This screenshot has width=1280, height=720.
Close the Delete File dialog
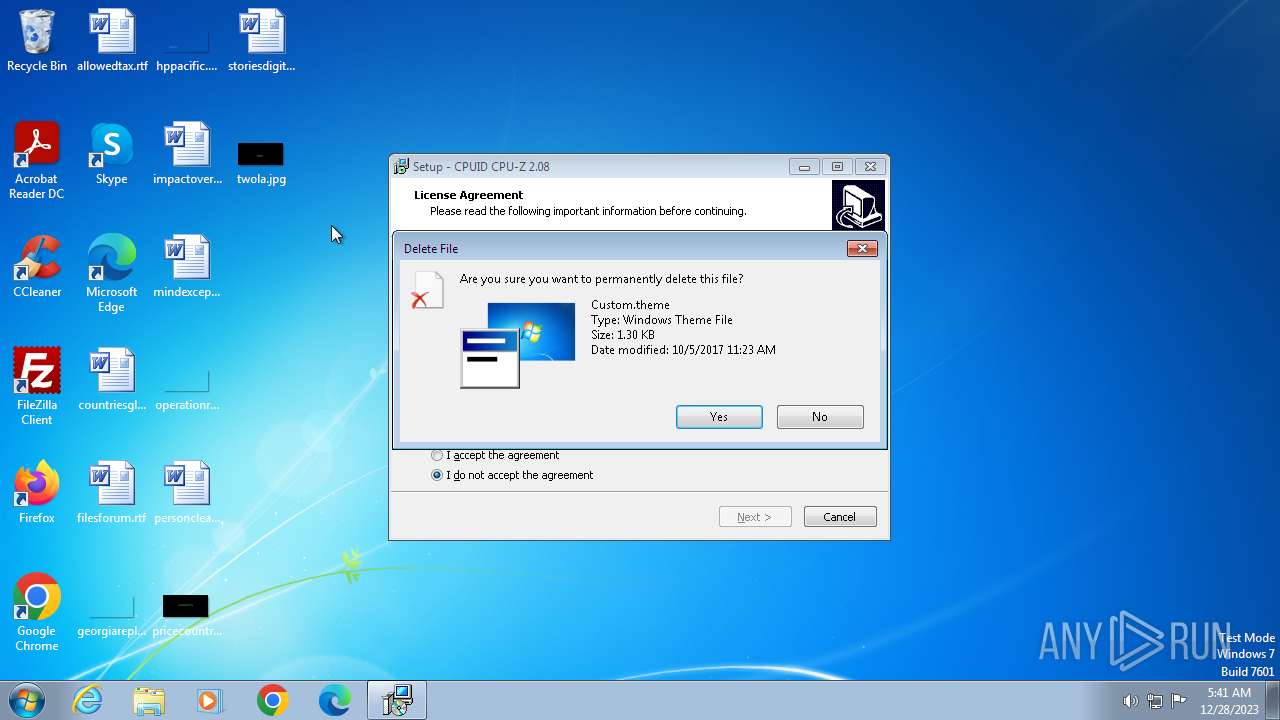tap(862, 249)
